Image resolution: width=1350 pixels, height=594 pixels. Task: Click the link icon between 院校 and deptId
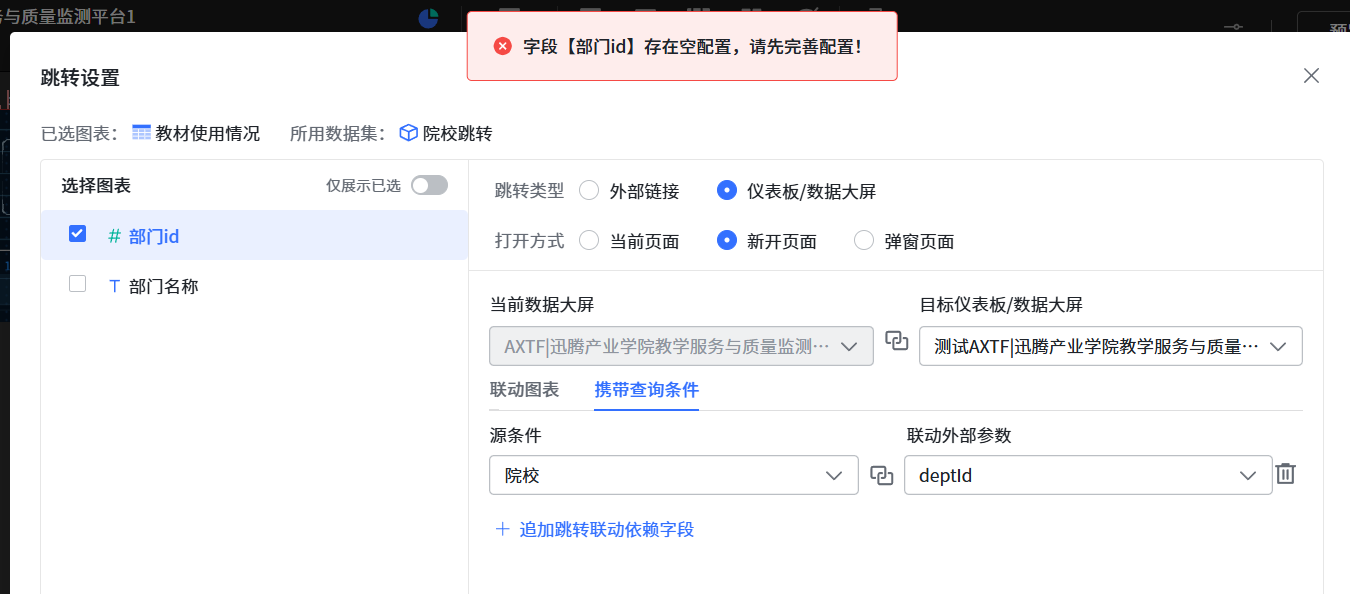click(x=881, y=475)
